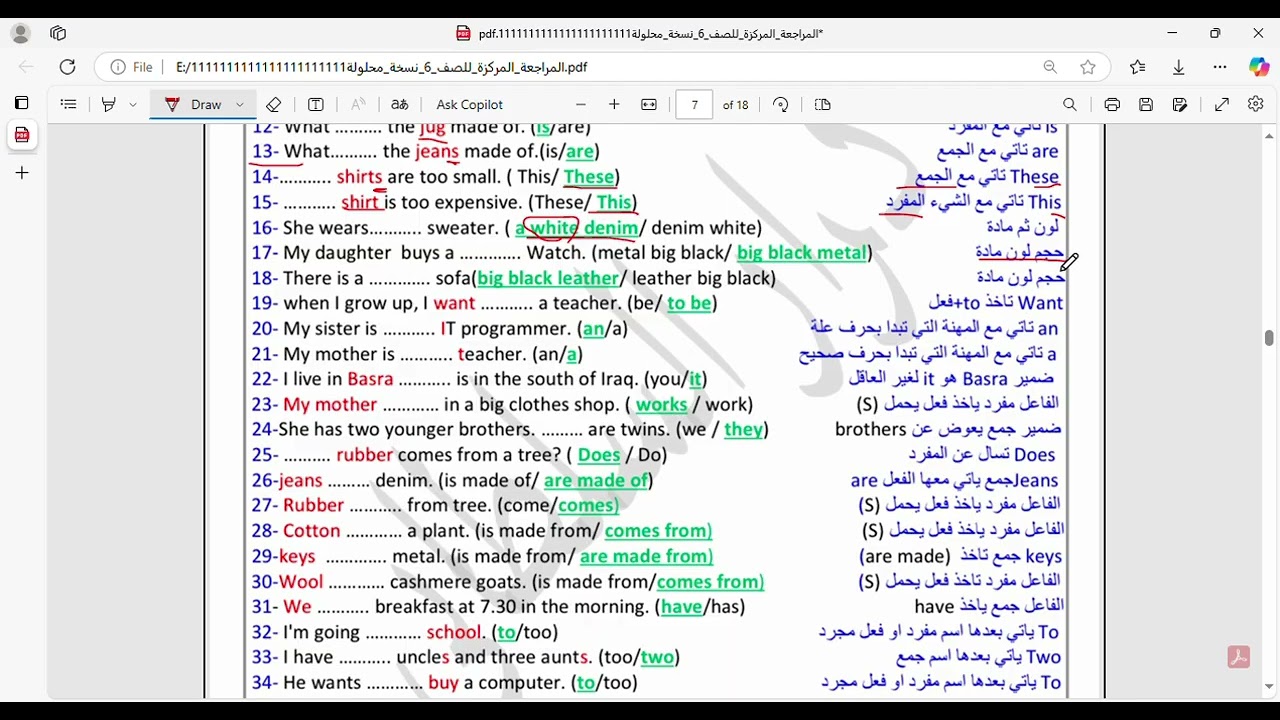Viewport: 1280px width, 720px height.
Task: Click the Read aloud icon
Action: coord(358,104)
